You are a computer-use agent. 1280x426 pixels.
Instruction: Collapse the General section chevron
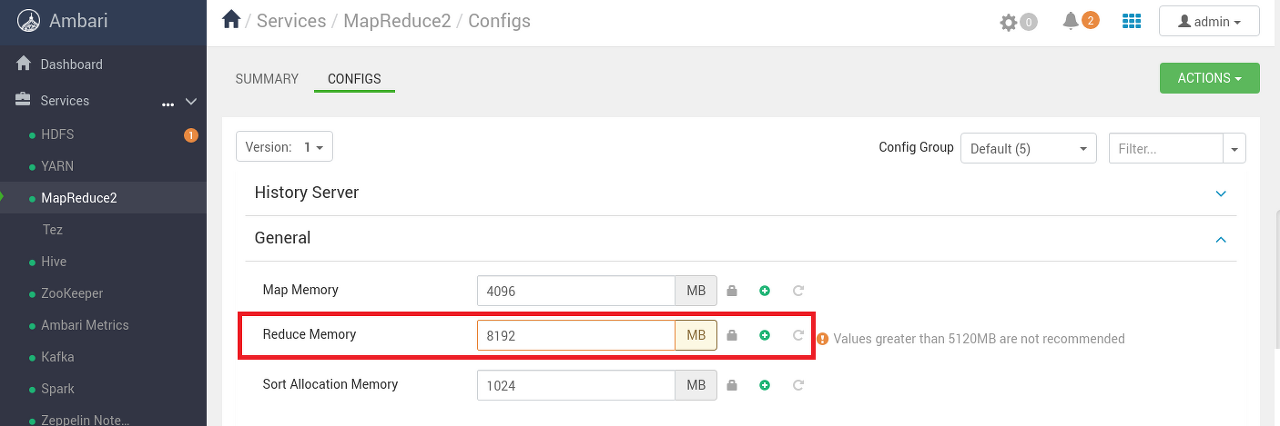pos(1220,239)
